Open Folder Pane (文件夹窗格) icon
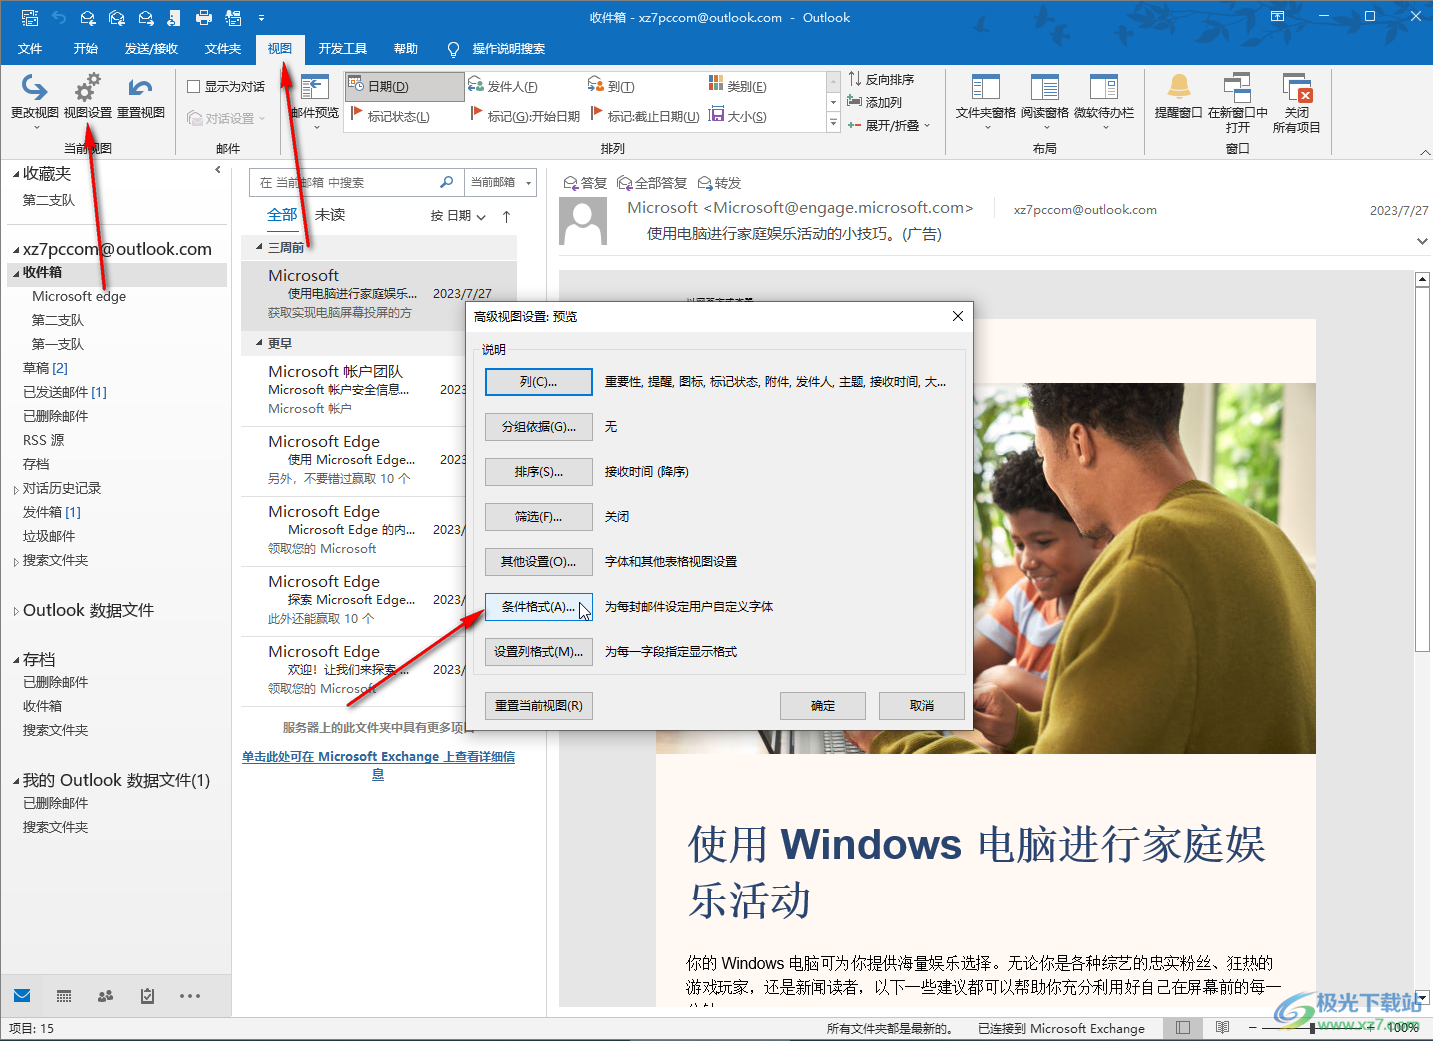The image size is (1433, 1041). (985, 87)
